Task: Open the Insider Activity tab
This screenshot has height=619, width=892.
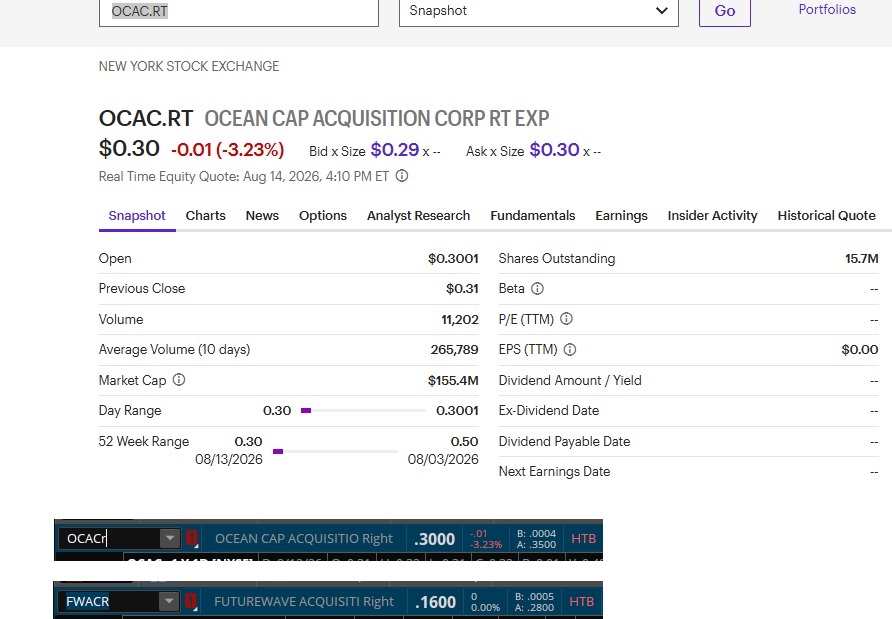Action: pos(712,216)
